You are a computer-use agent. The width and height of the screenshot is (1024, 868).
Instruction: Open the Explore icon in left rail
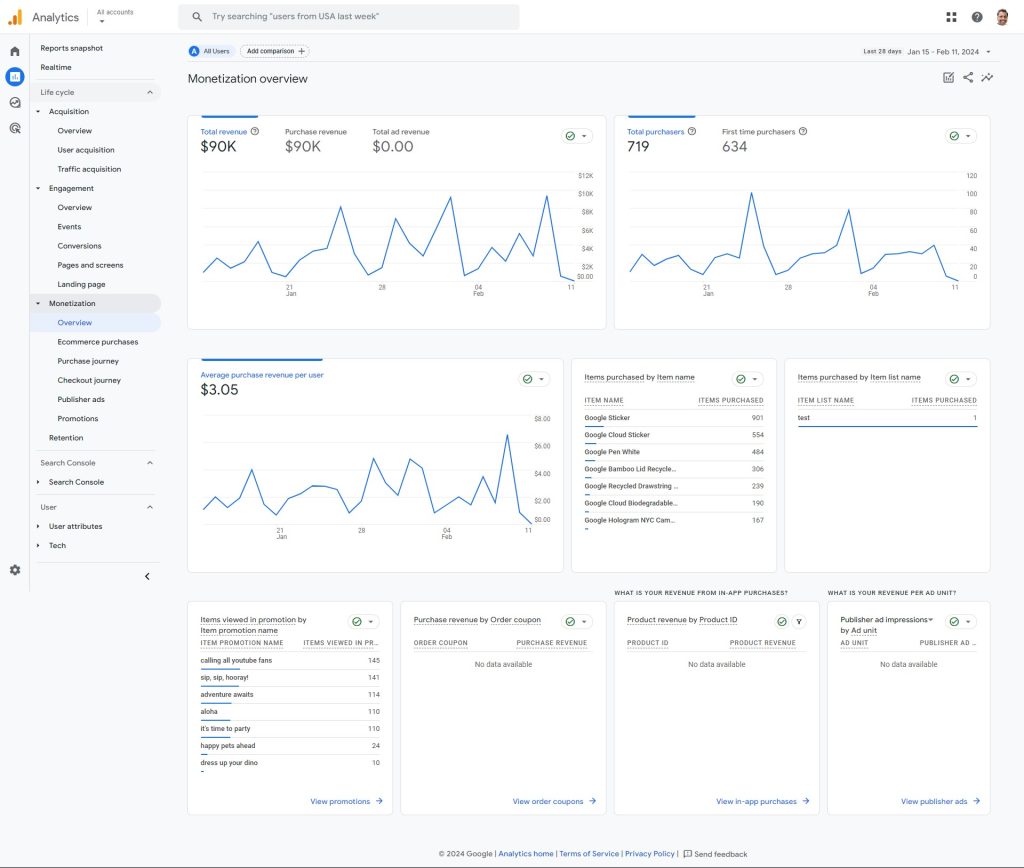coord(14,103)
